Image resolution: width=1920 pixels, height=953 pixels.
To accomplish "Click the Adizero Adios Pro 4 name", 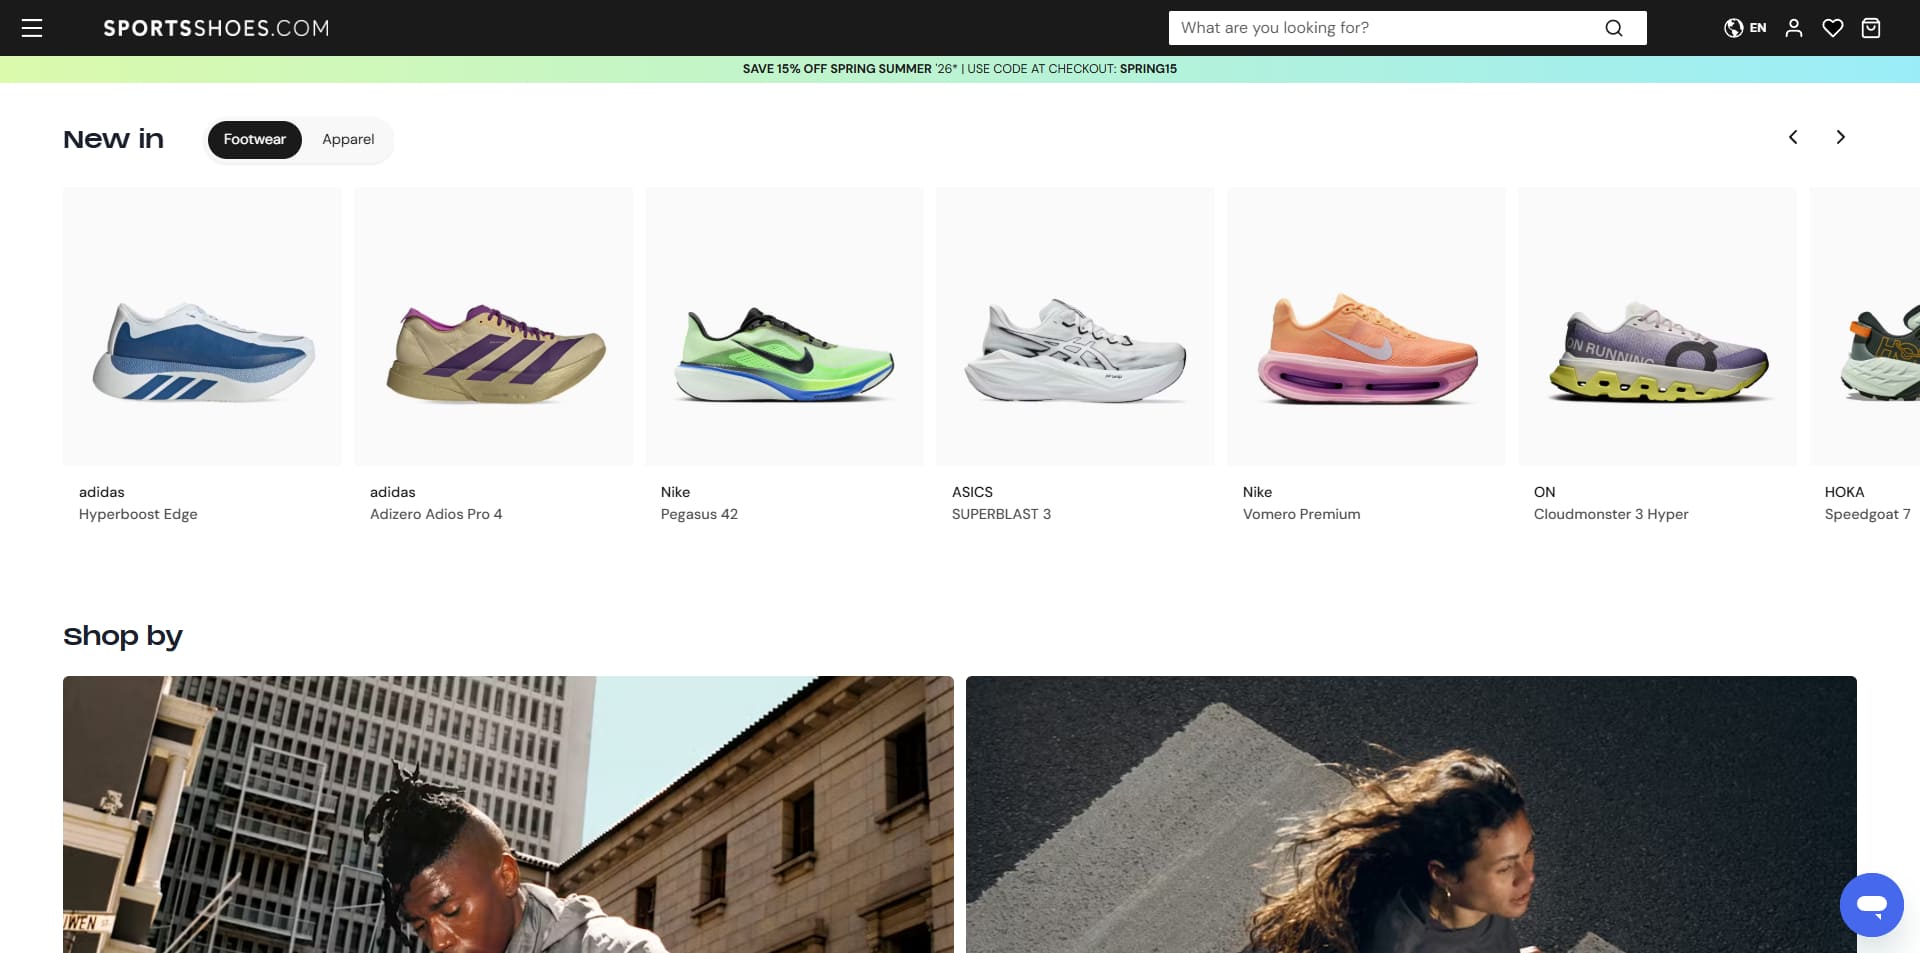I will [436, 514].
